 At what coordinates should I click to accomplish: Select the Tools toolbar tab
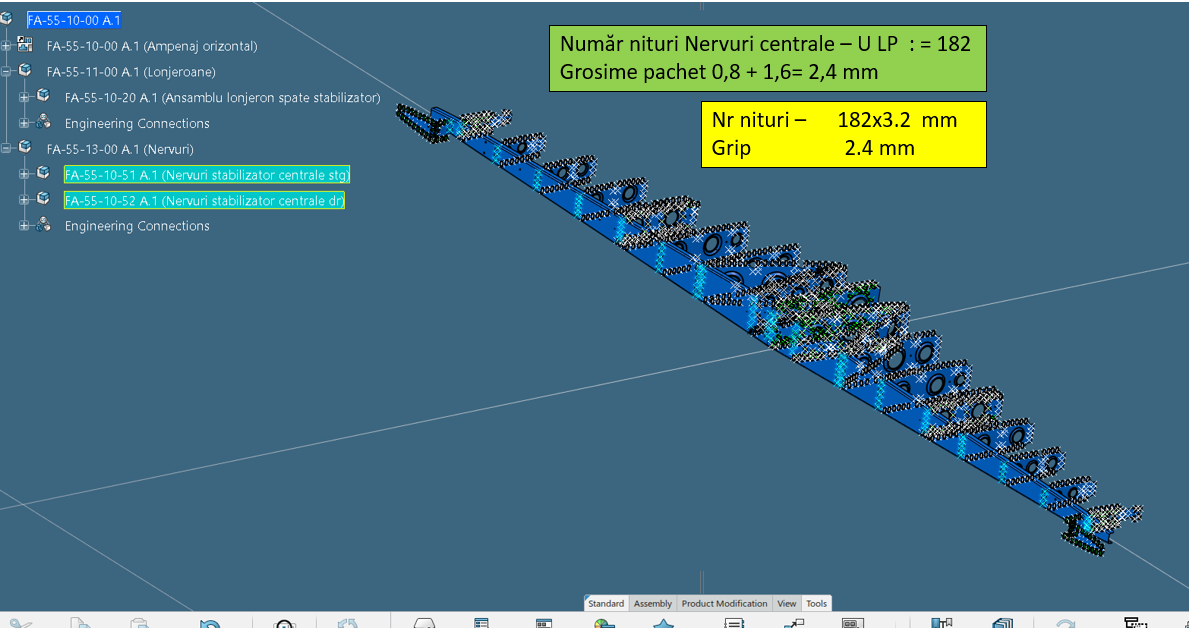coord(816,603)
